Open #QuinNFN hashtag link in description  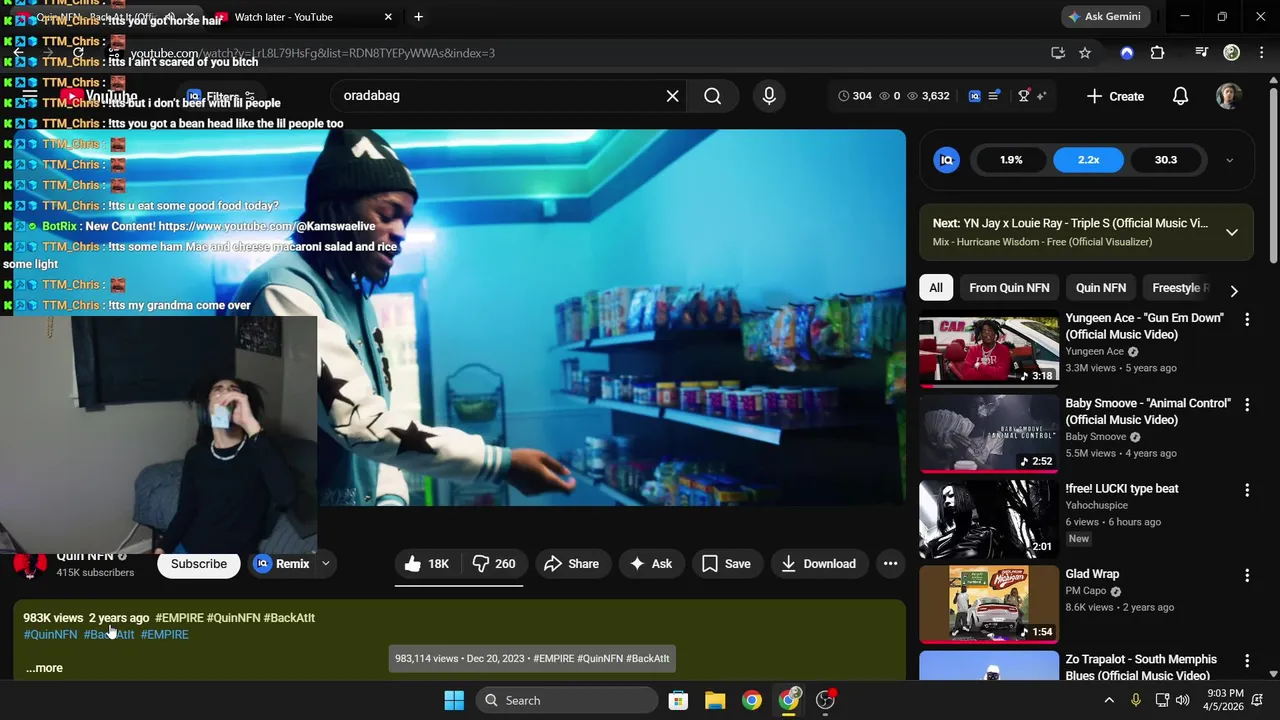50,635
